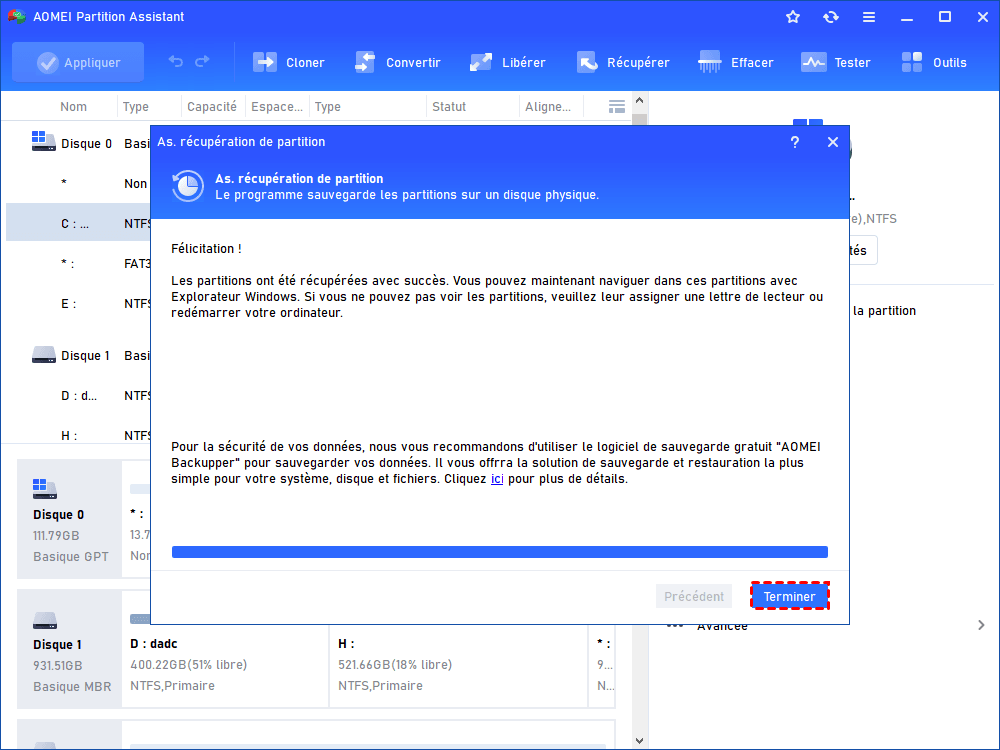This screenshot has height=750, width=1000.
Task: Launch the Tester tool
Action: coord(813,62)
